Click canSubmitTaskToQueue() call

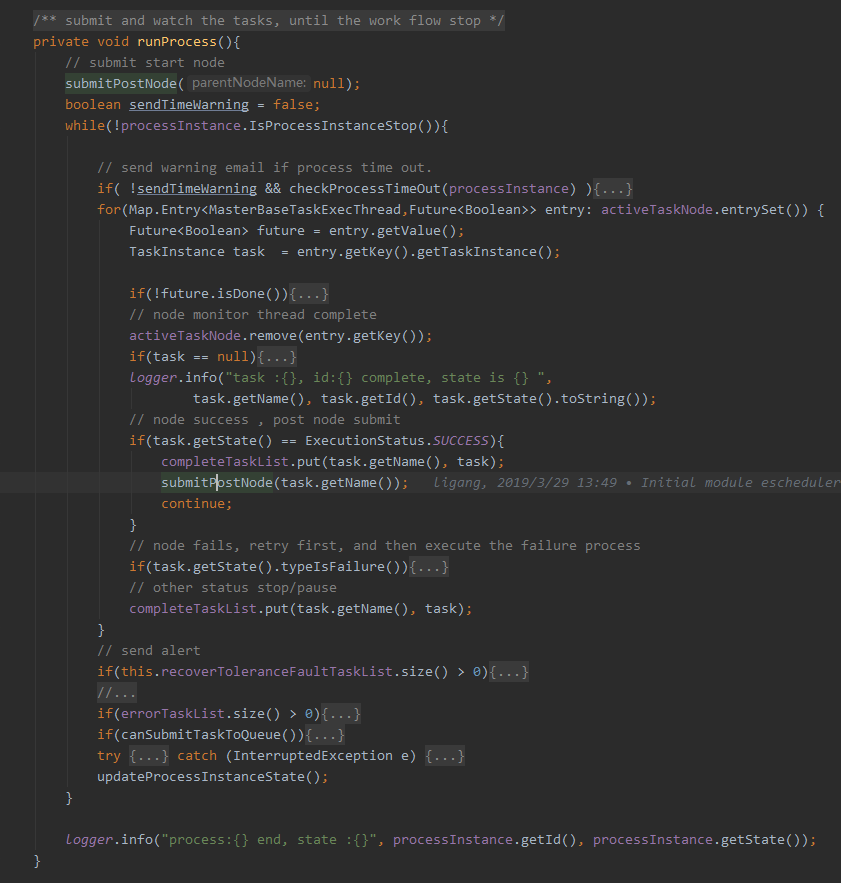click(x=208, y=735)
